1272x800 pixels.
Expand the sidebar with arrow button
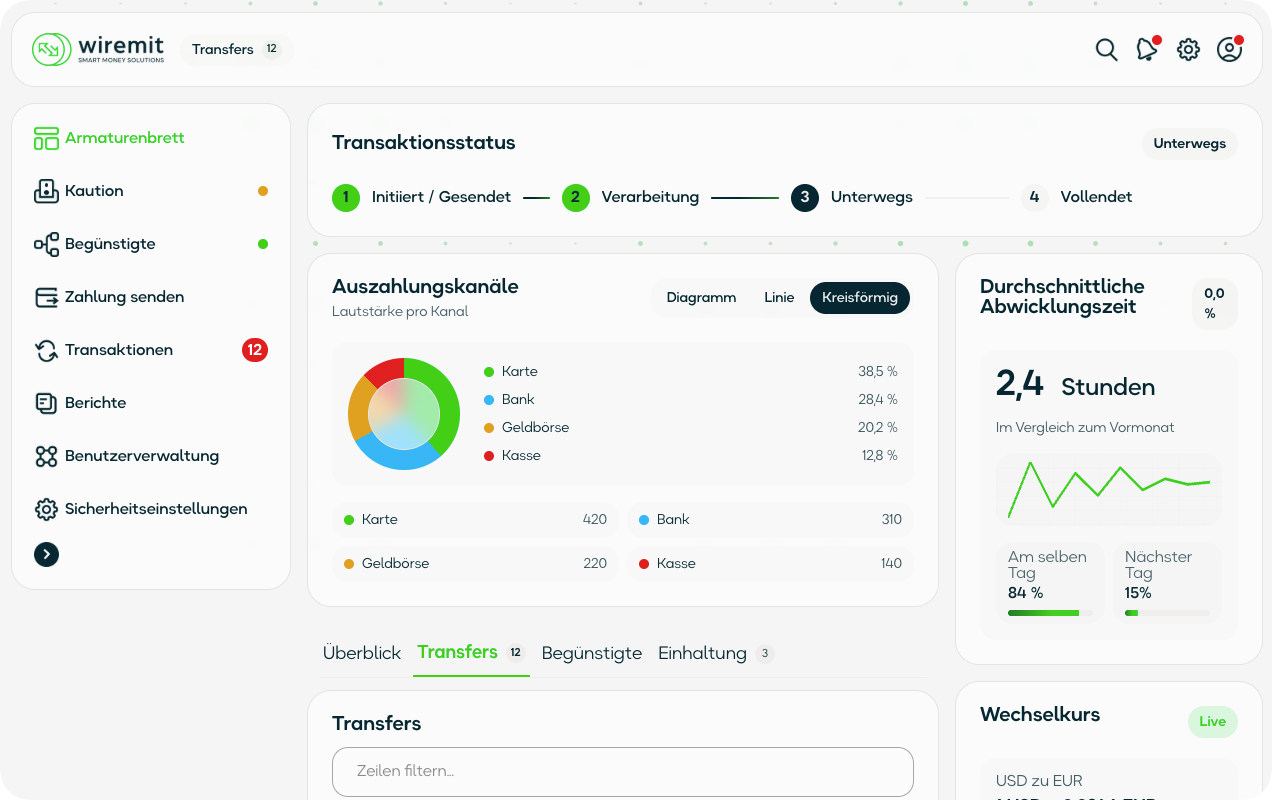(46, 554)
